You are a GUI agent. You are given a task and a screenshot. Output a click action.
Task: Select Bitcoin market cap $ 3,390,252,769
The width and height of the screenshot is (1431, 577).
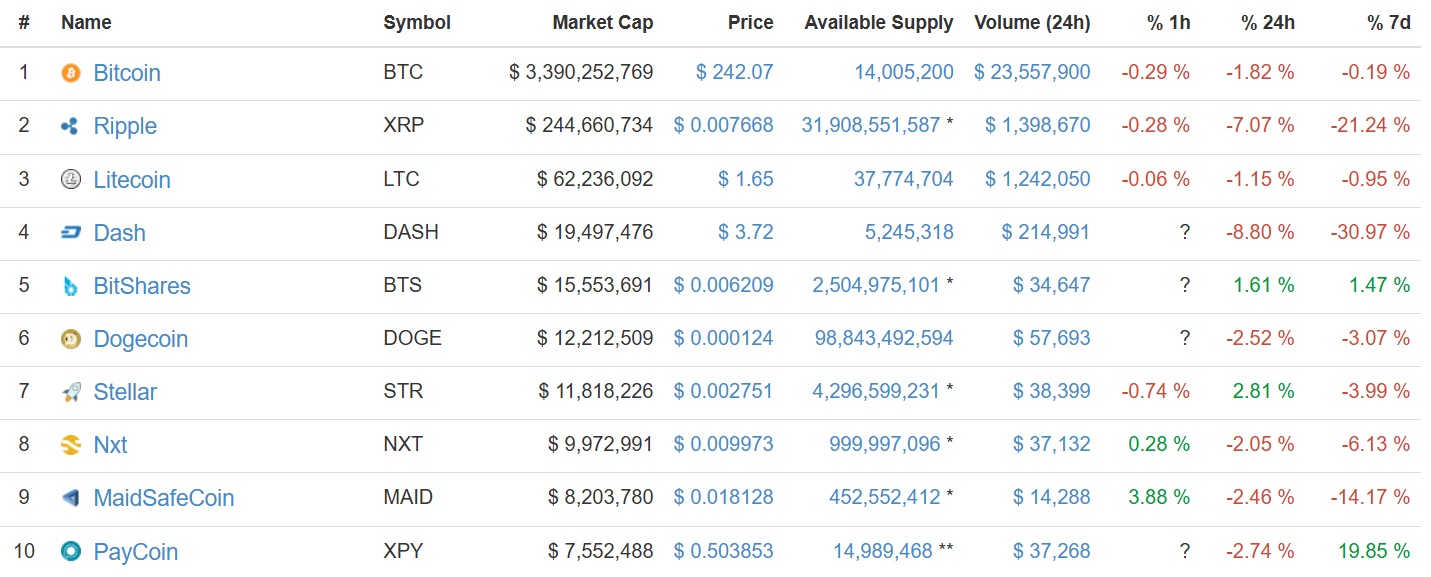pos(581,72)
